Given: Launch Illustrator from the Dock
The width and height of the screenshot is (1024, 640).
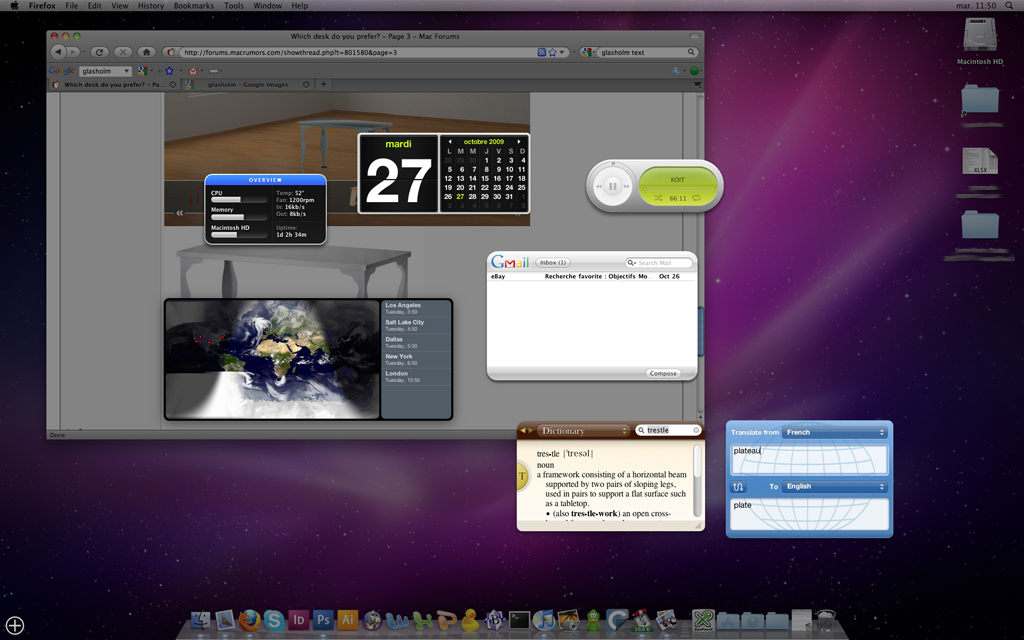Looking at the screenshot, I should click(347, 620).
